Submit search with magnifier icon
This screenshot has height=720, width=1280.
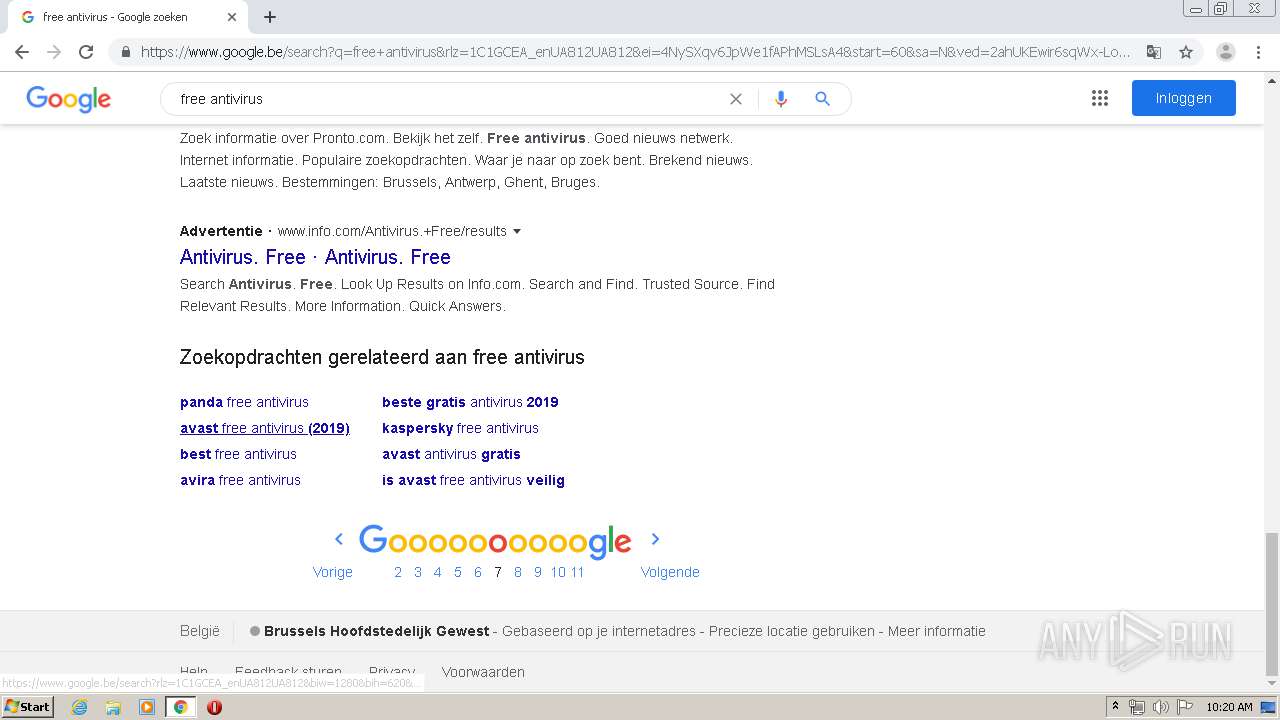tap(822, 99)
